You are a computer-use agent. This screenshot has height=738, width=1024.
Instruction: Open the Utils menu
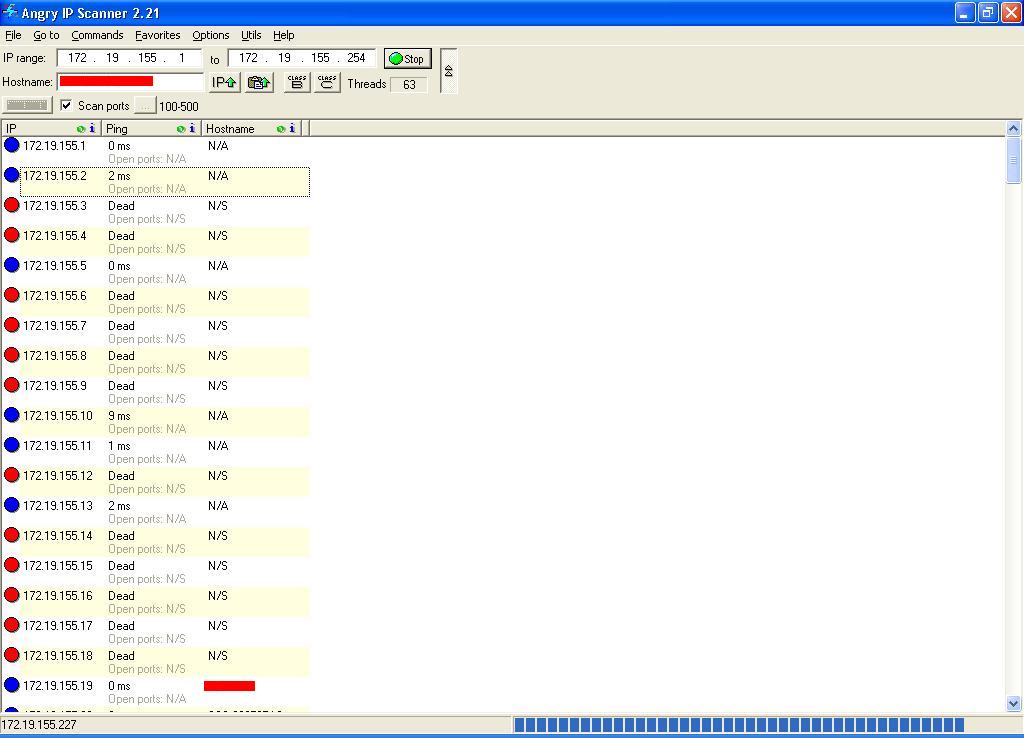tap(251, 35)
